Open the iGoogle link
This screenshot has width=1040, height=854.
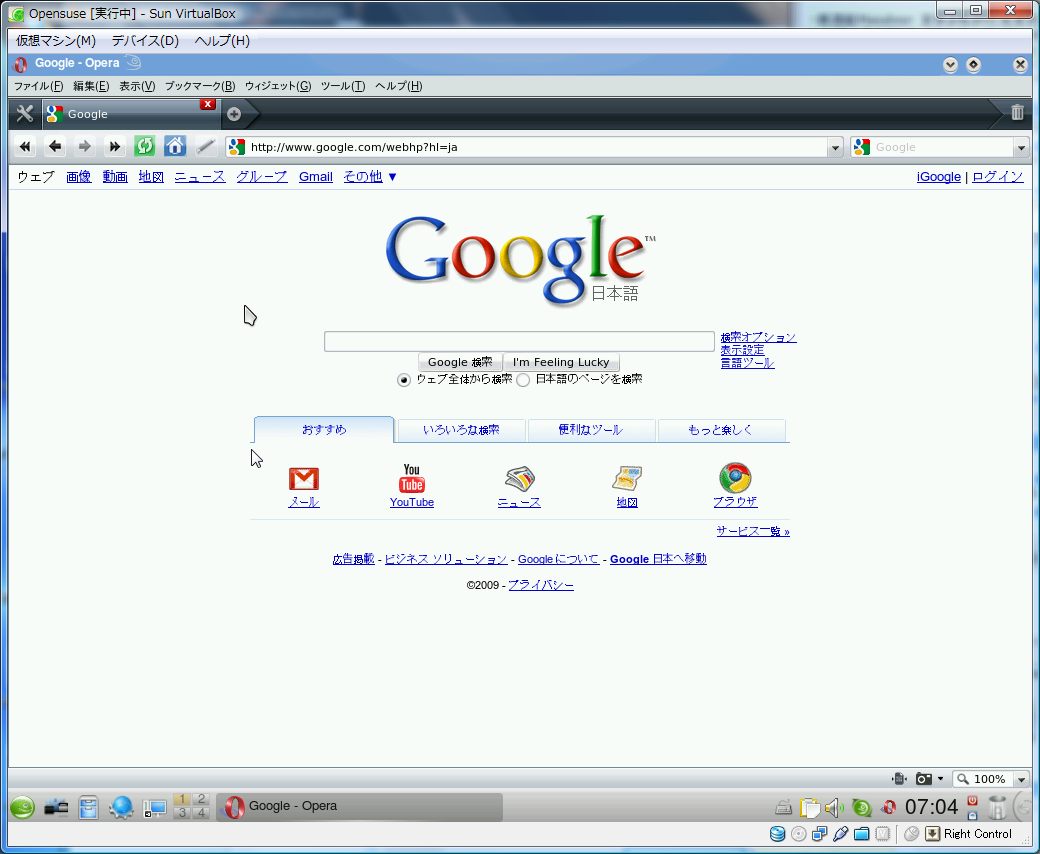(939, 176)
